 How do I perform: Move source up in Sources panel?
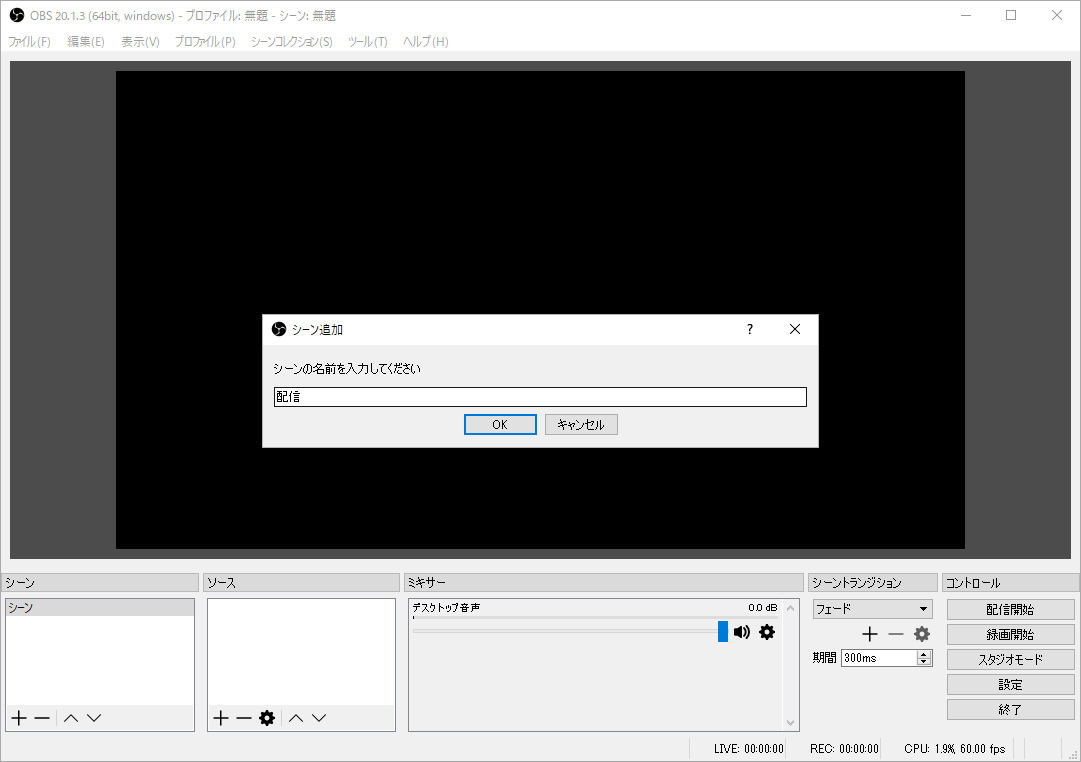click(296, 718)
